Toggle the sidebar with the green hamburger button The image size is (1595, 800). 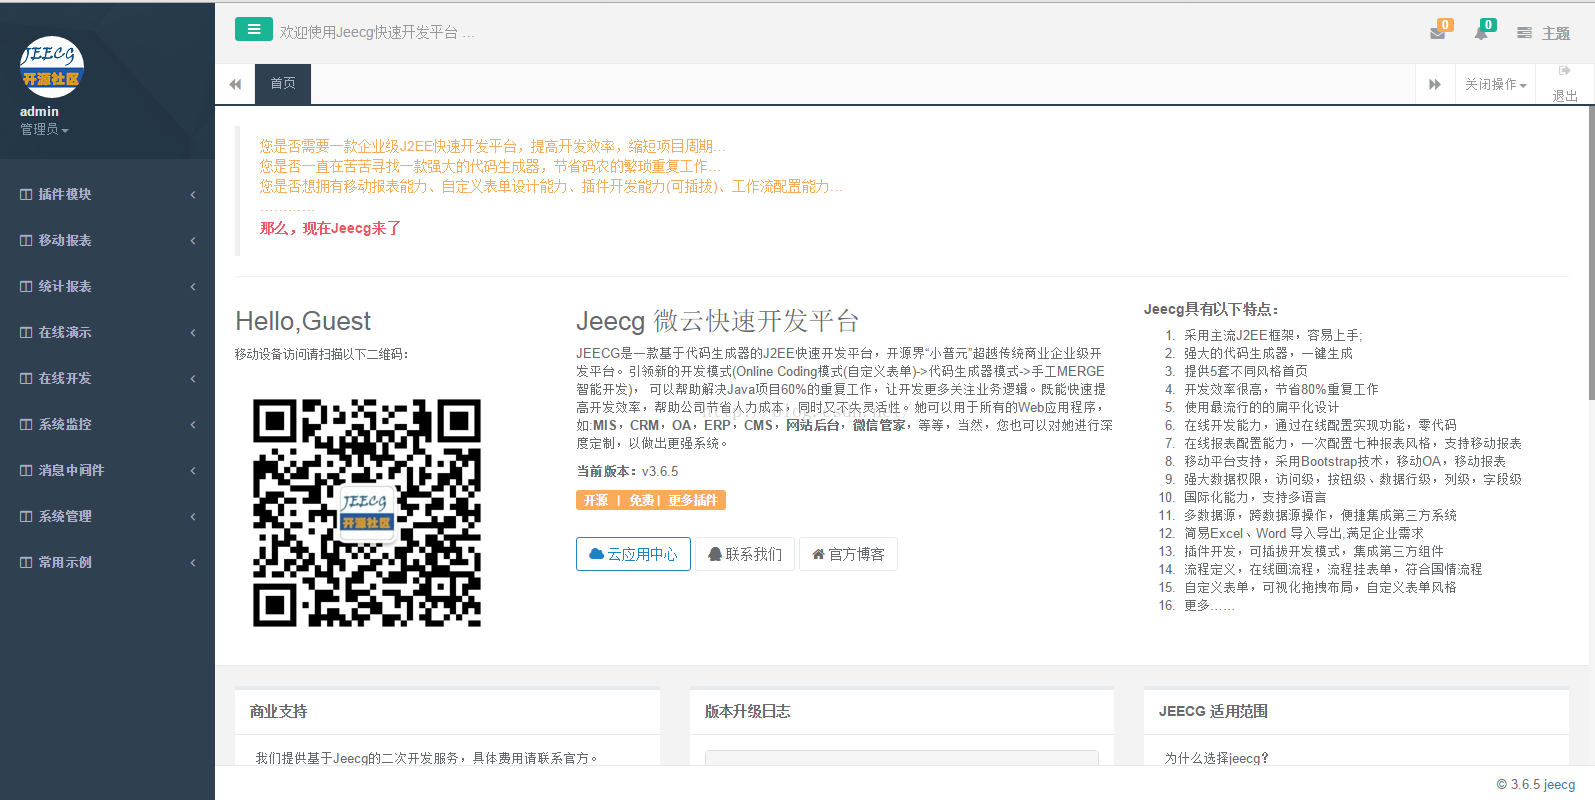(254, 29)
